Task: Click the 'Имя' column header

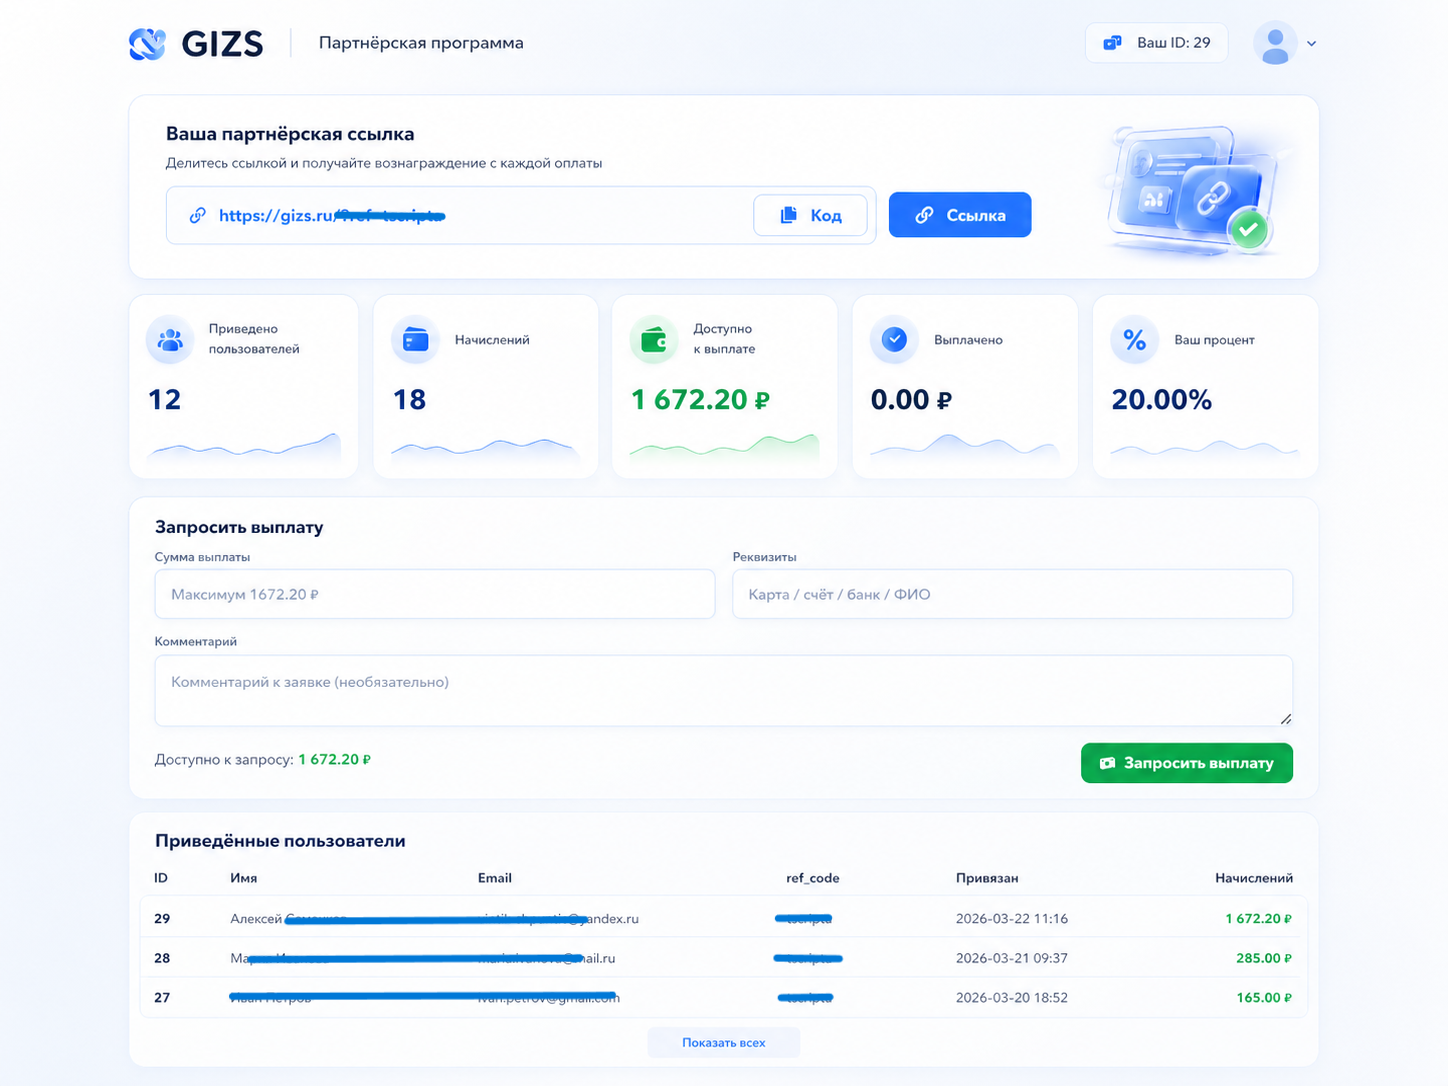Action: tap(244, 878)
